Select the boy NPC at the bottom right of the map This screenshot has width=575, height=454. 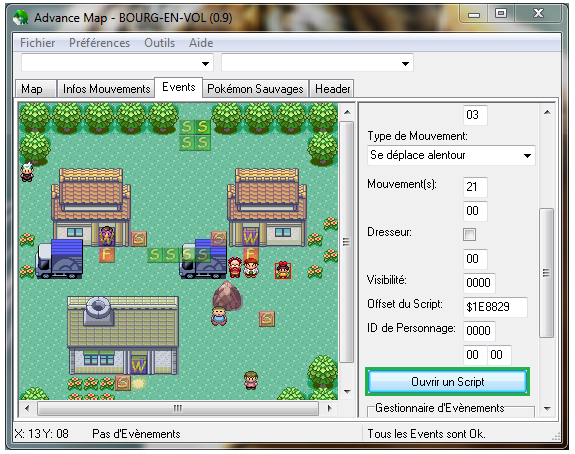[251, 380]
